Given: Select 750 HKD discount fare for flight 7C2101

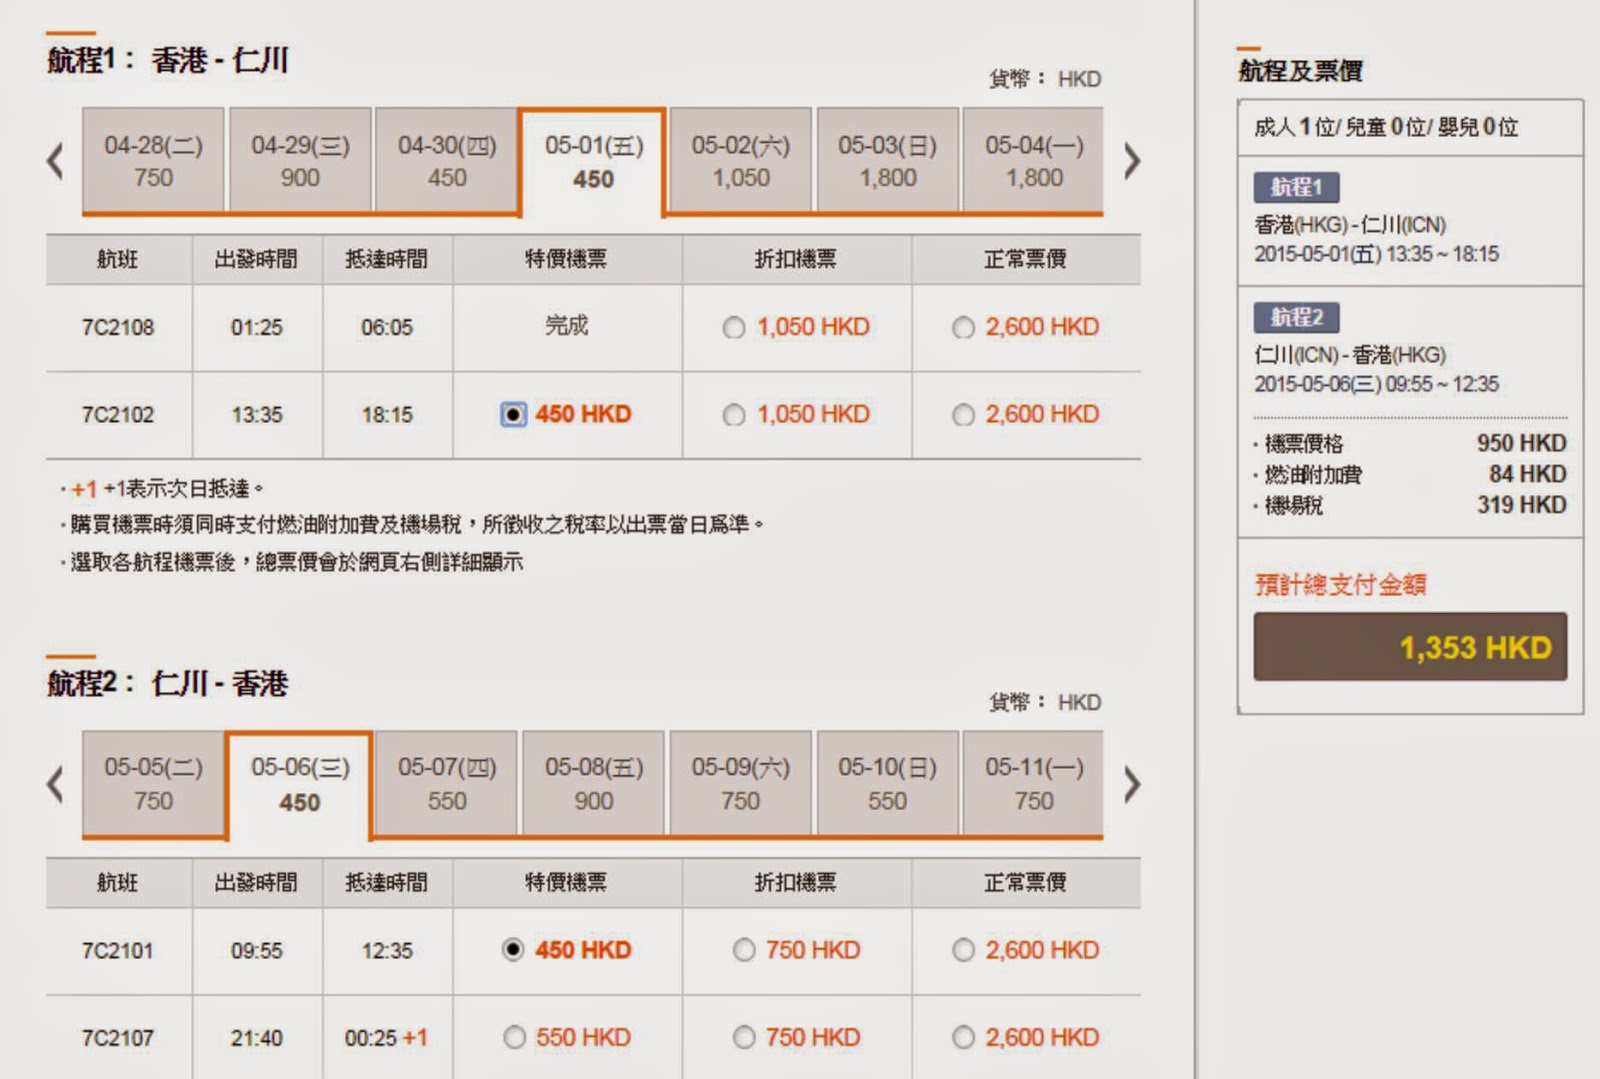Looking at the screenshot, I should pos(743,950).
